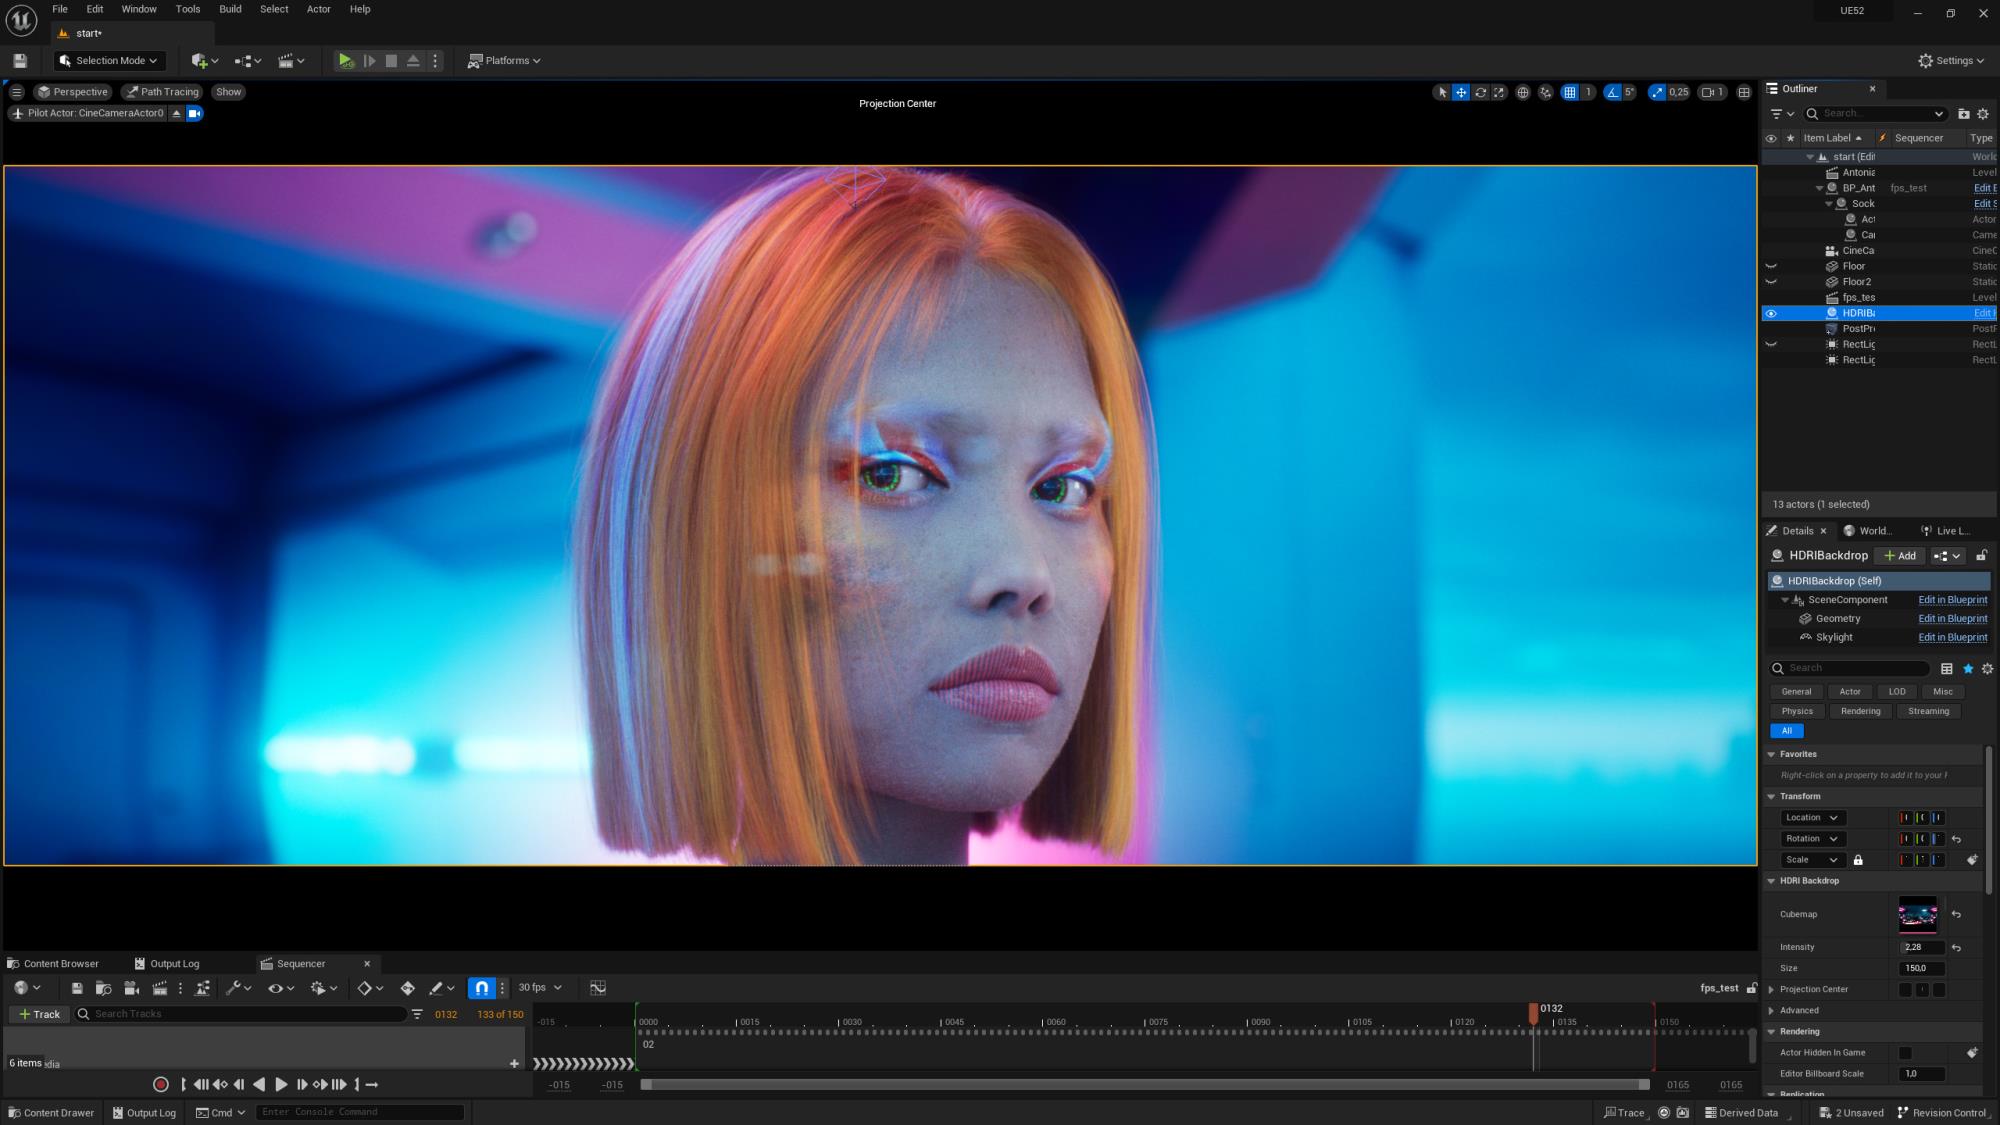
Task: Open the camera speed setting in the viewport
Action: pos(1712,92)
